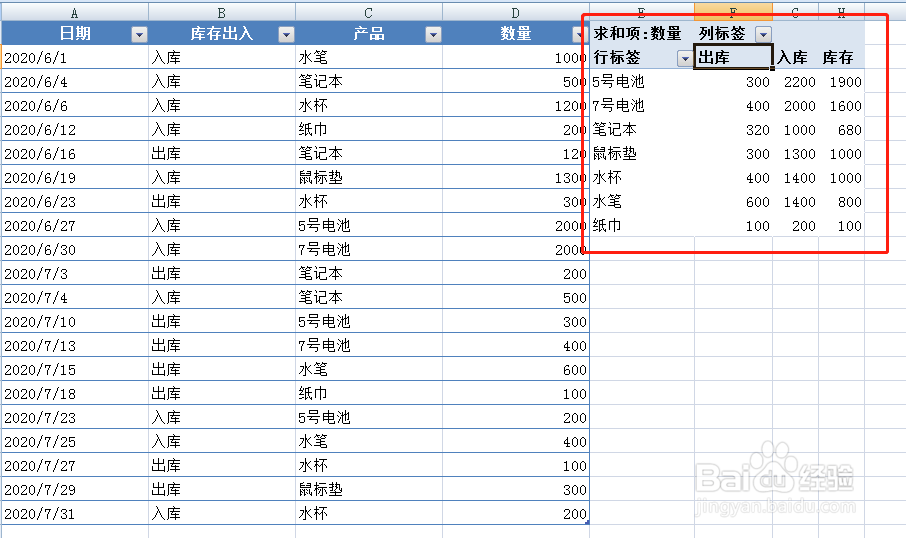Click date cell 2020/7/10
The height and width of the screenshot is (538, 906).
[75, 321]
